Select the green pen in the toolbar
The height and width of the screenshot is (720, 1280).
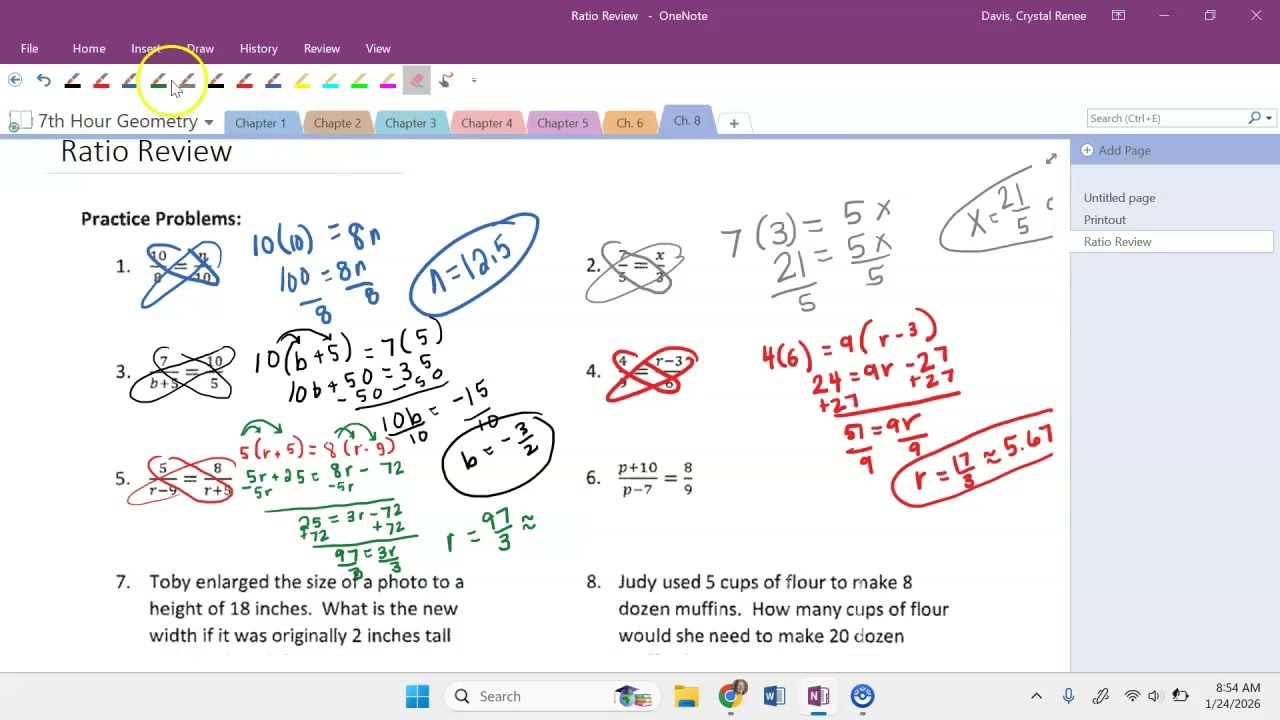(158, 81)
